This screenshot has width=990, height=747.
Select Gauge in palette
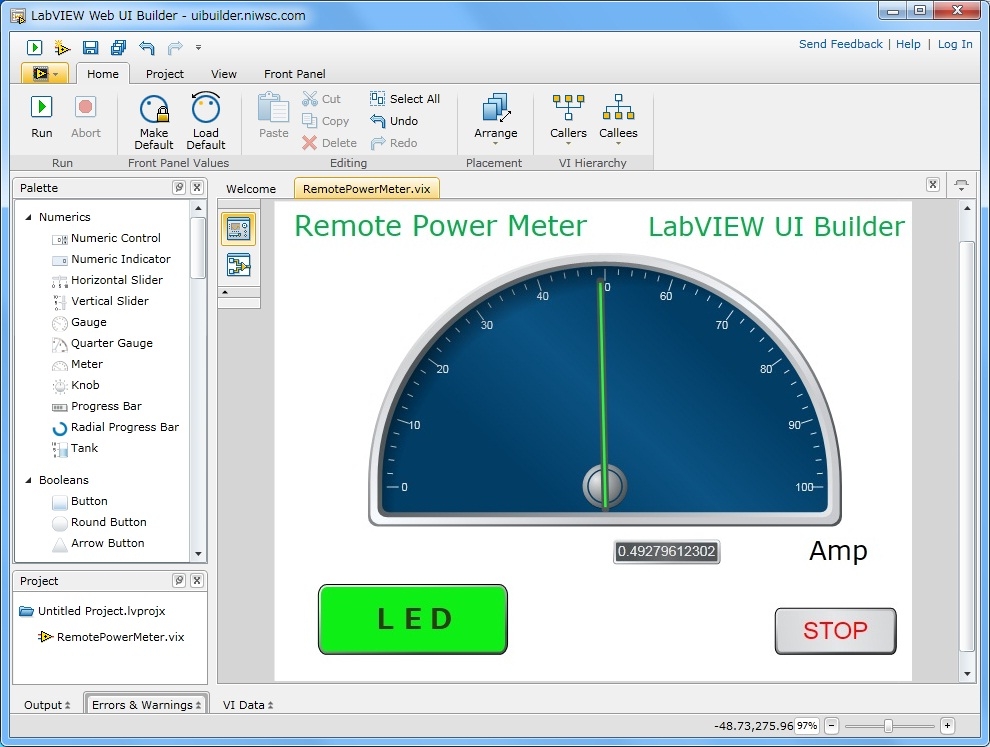pyautogui.click(x=80, y=322)
